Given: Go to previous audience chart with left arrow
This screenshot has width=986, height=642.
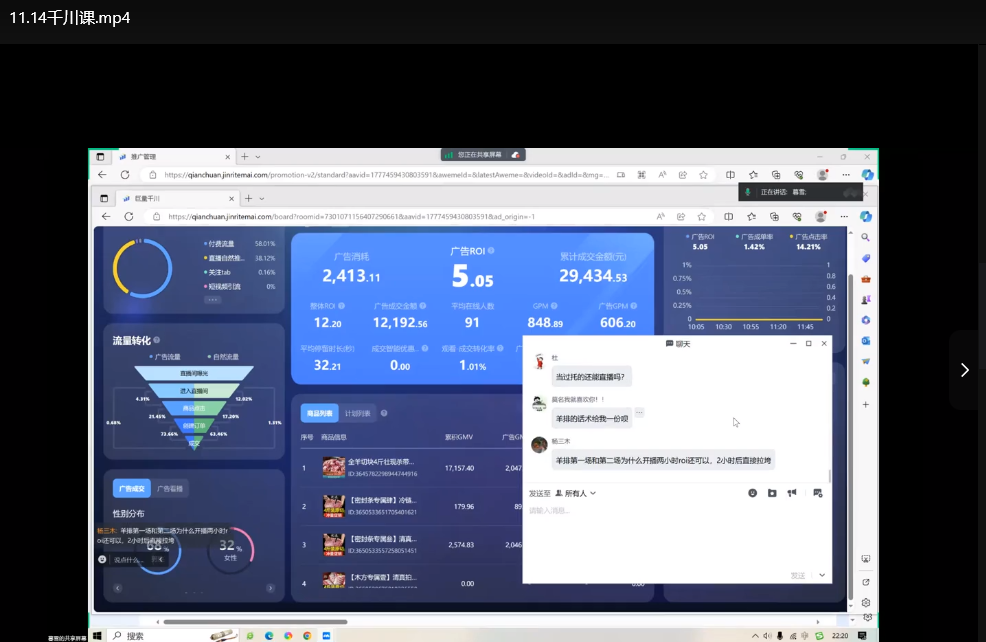Looking at the screenshot, I should (118, 588).
